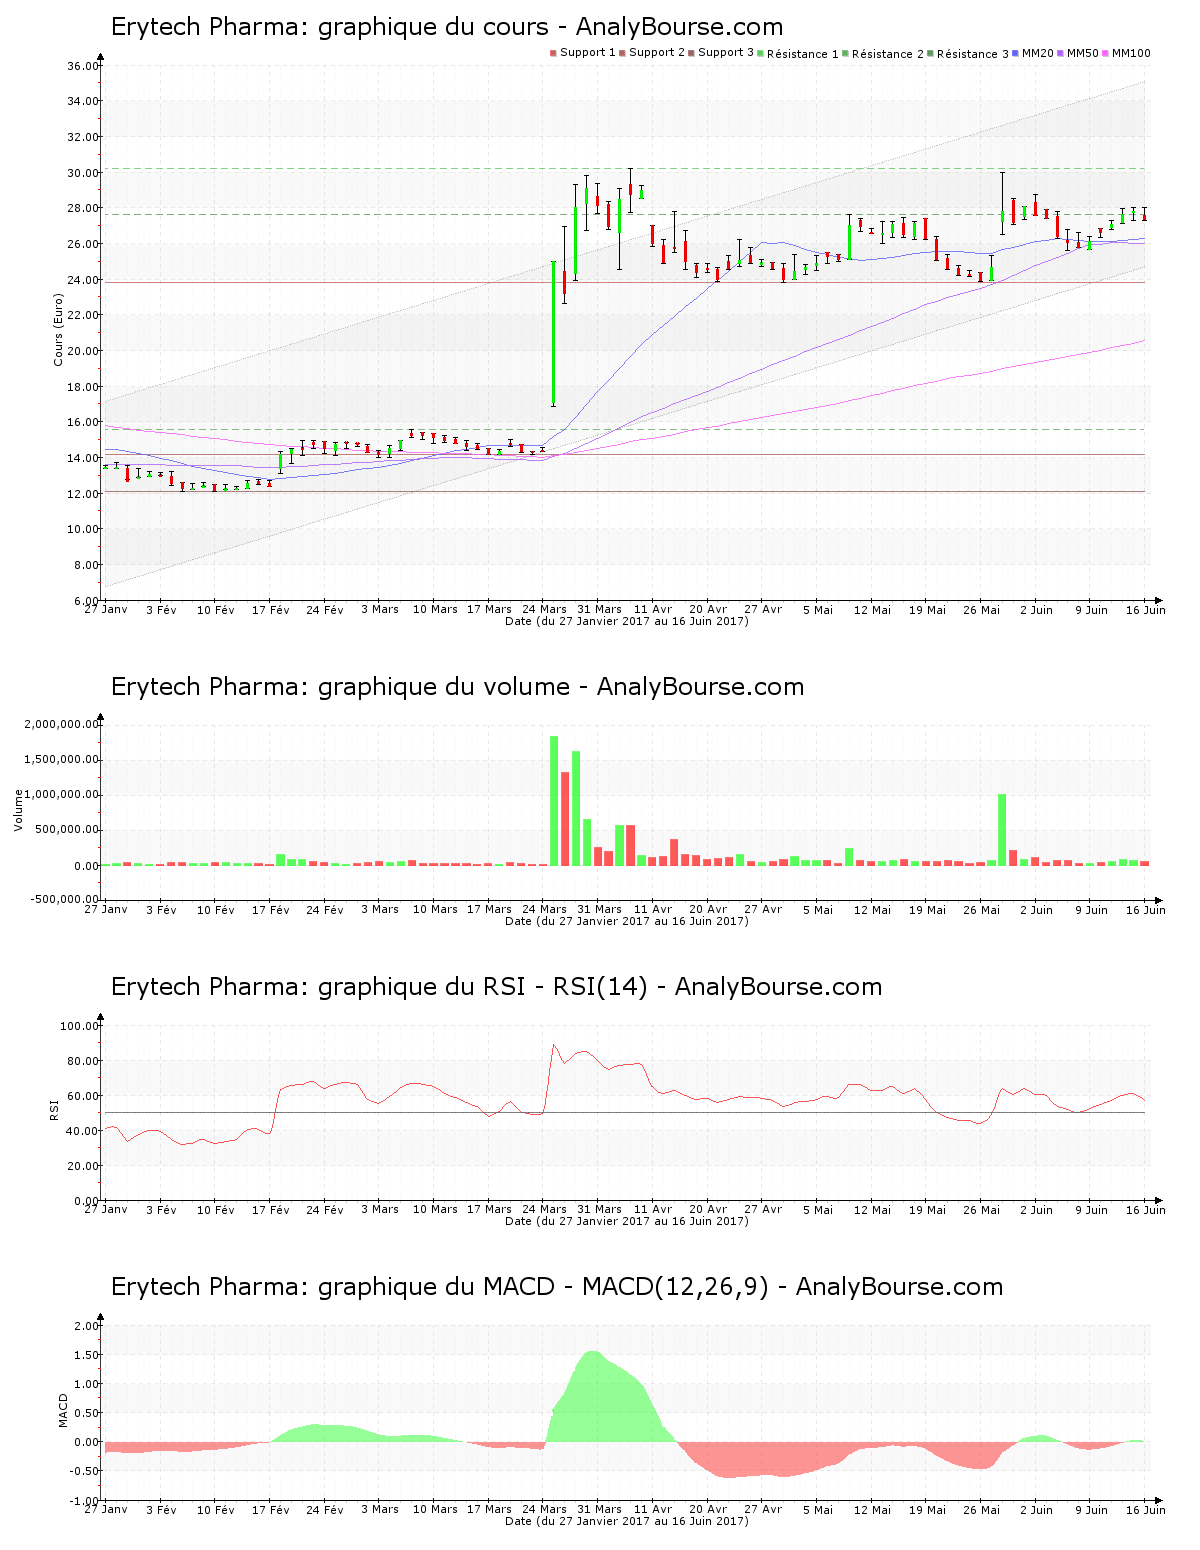Click the 'RSI' vertical axis title
Viewport: 1200px width, 1550px height.
click(54, 1109)
